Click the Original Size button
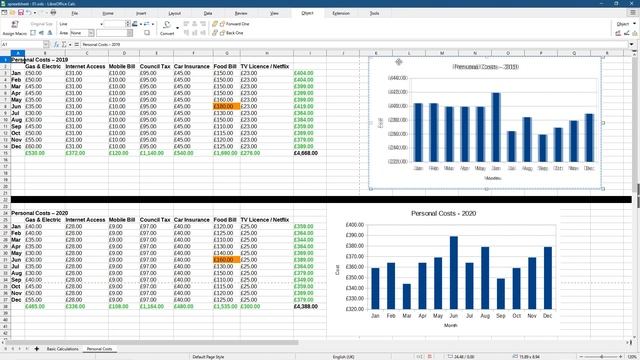Image resolution: width=640 pixels, height=360 pixels. 41,24
